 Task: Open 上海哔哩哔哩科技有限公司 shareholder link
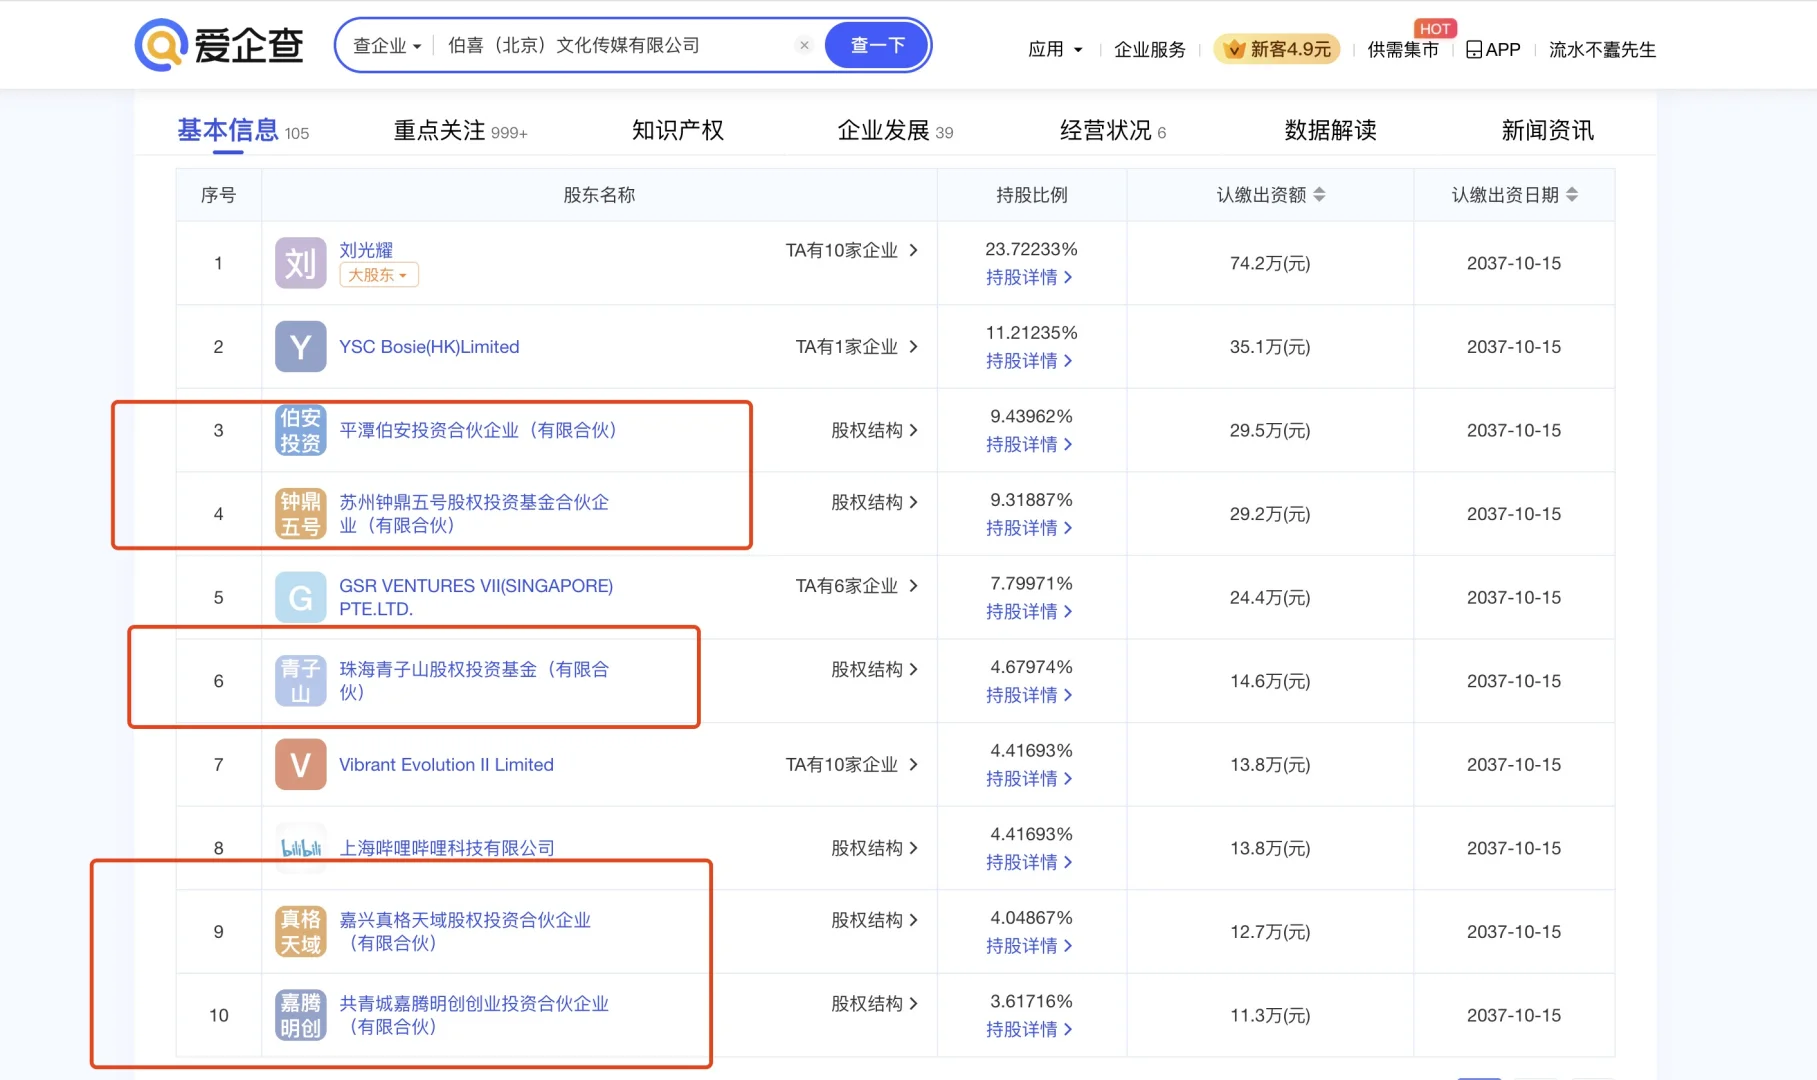coord(447,848)
